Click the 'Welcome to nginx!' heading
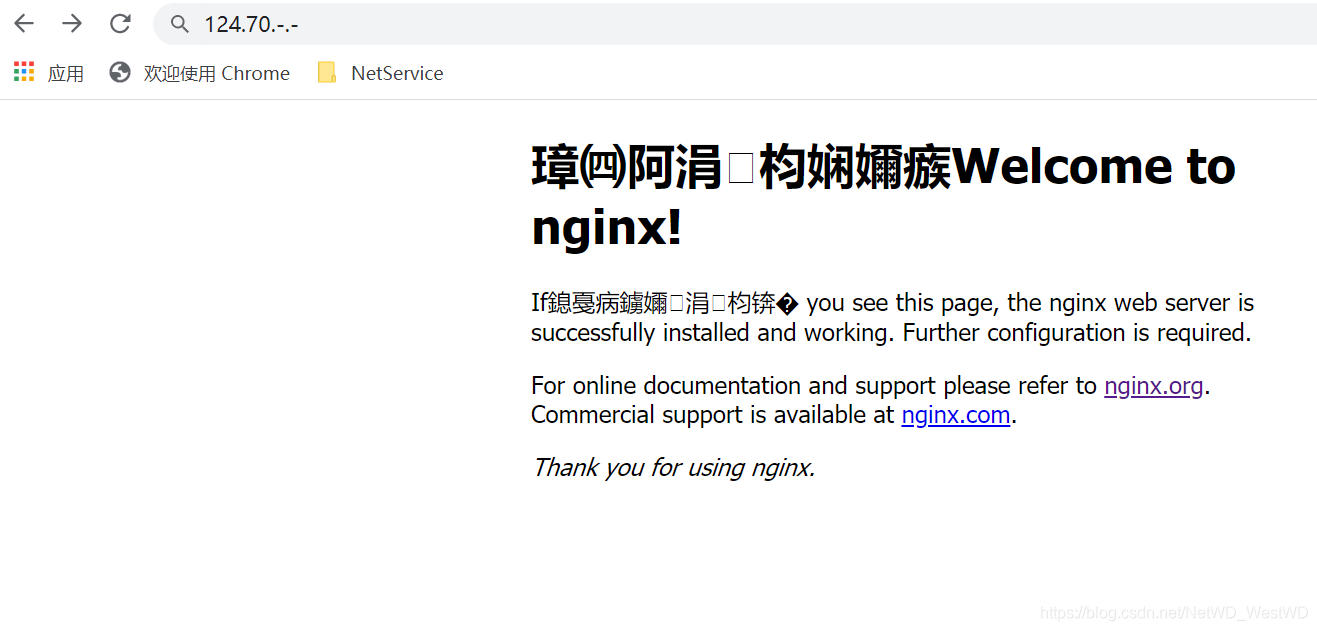Viewport: 1317px width, 631px height. pos(884,197)
